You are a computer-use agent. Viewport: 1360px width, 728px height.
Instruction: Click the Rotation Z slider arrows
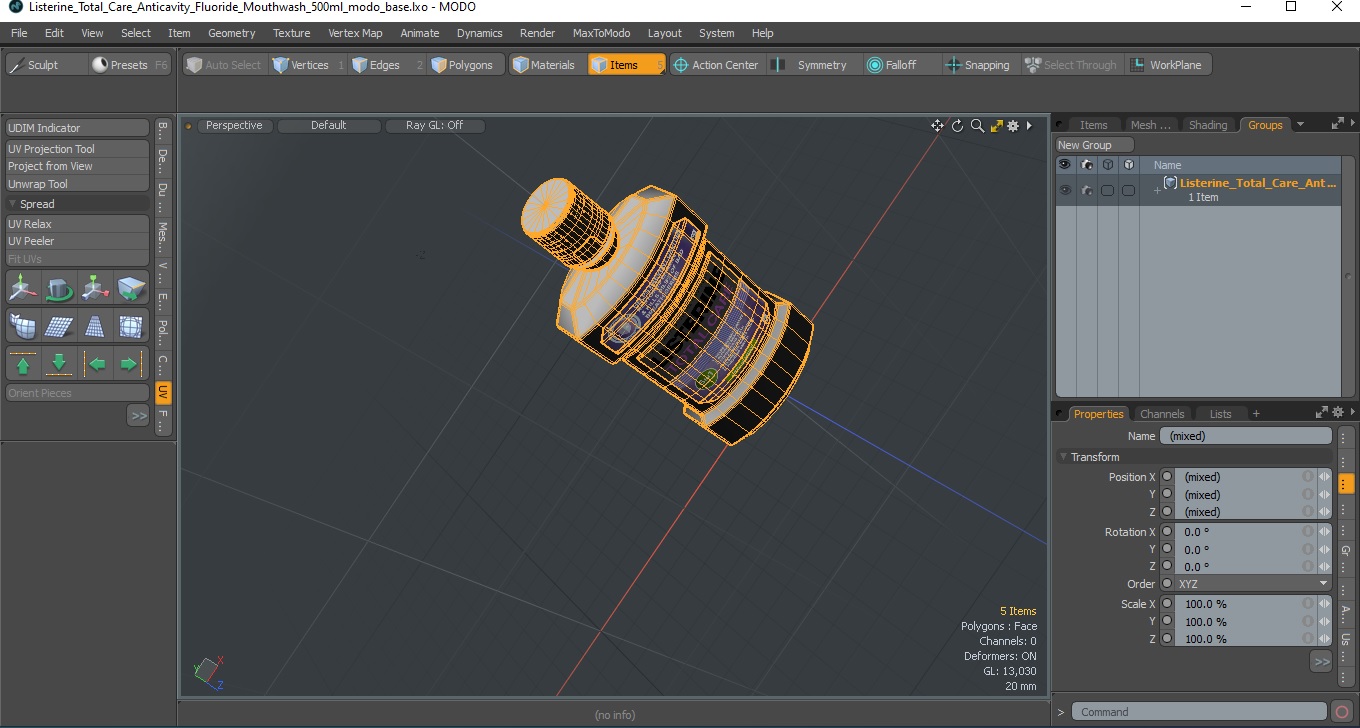tap(1324, 566)
